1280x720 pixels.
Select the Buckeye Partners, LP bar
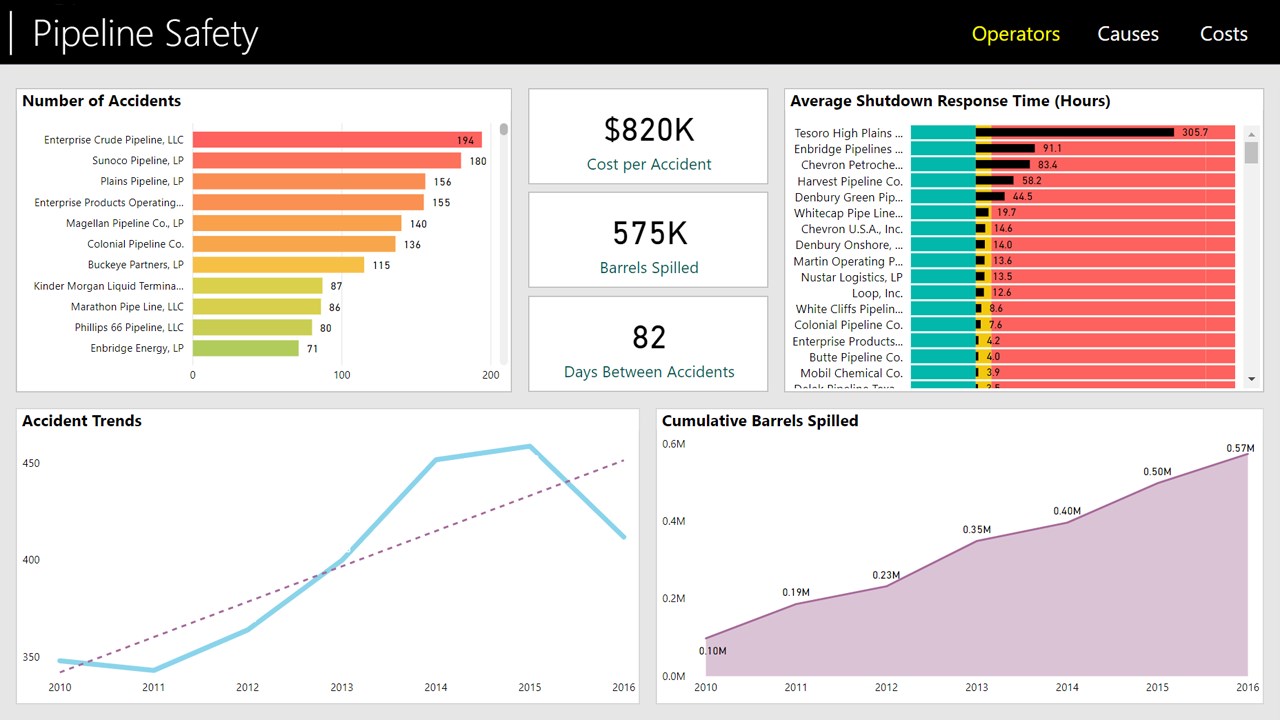pos(279,265)
